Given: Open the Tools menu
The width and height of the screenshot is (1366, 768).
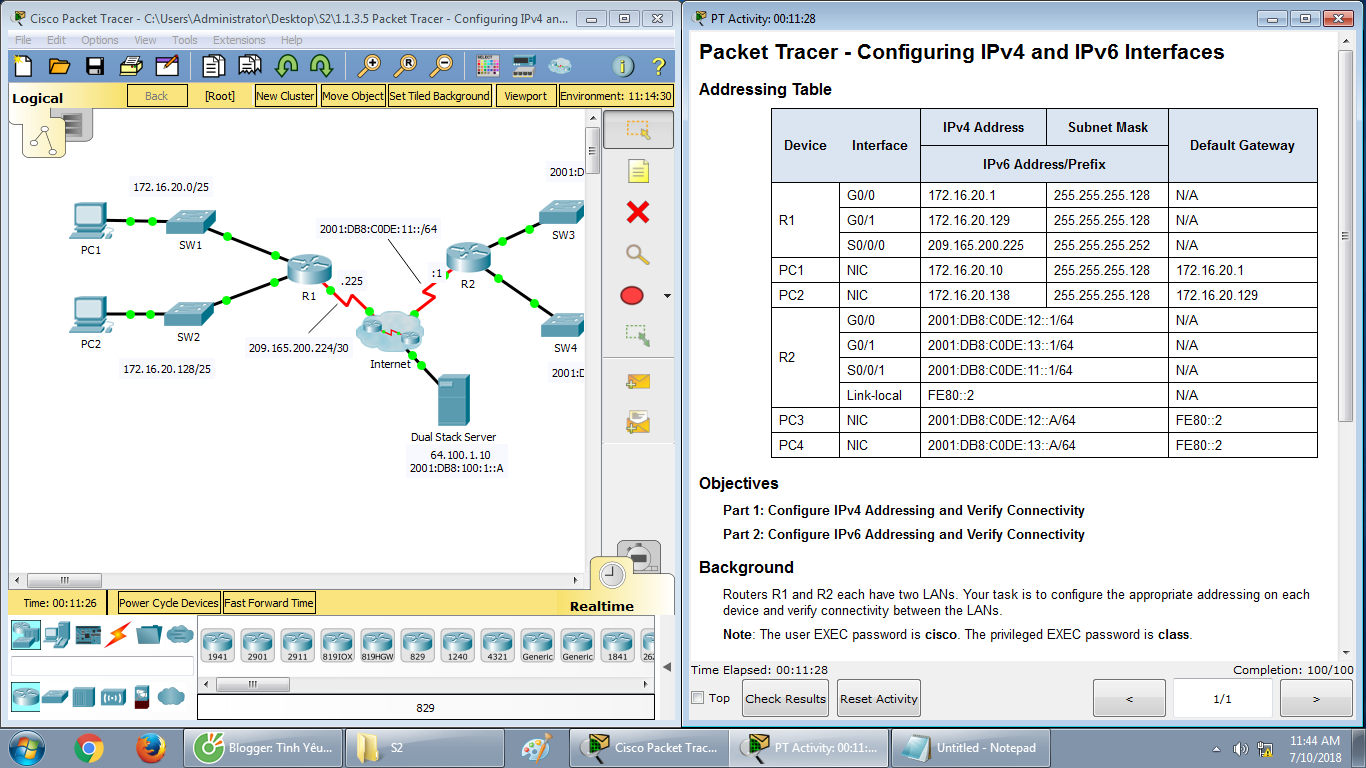Looking at the screenshot, I should [185, 40].
